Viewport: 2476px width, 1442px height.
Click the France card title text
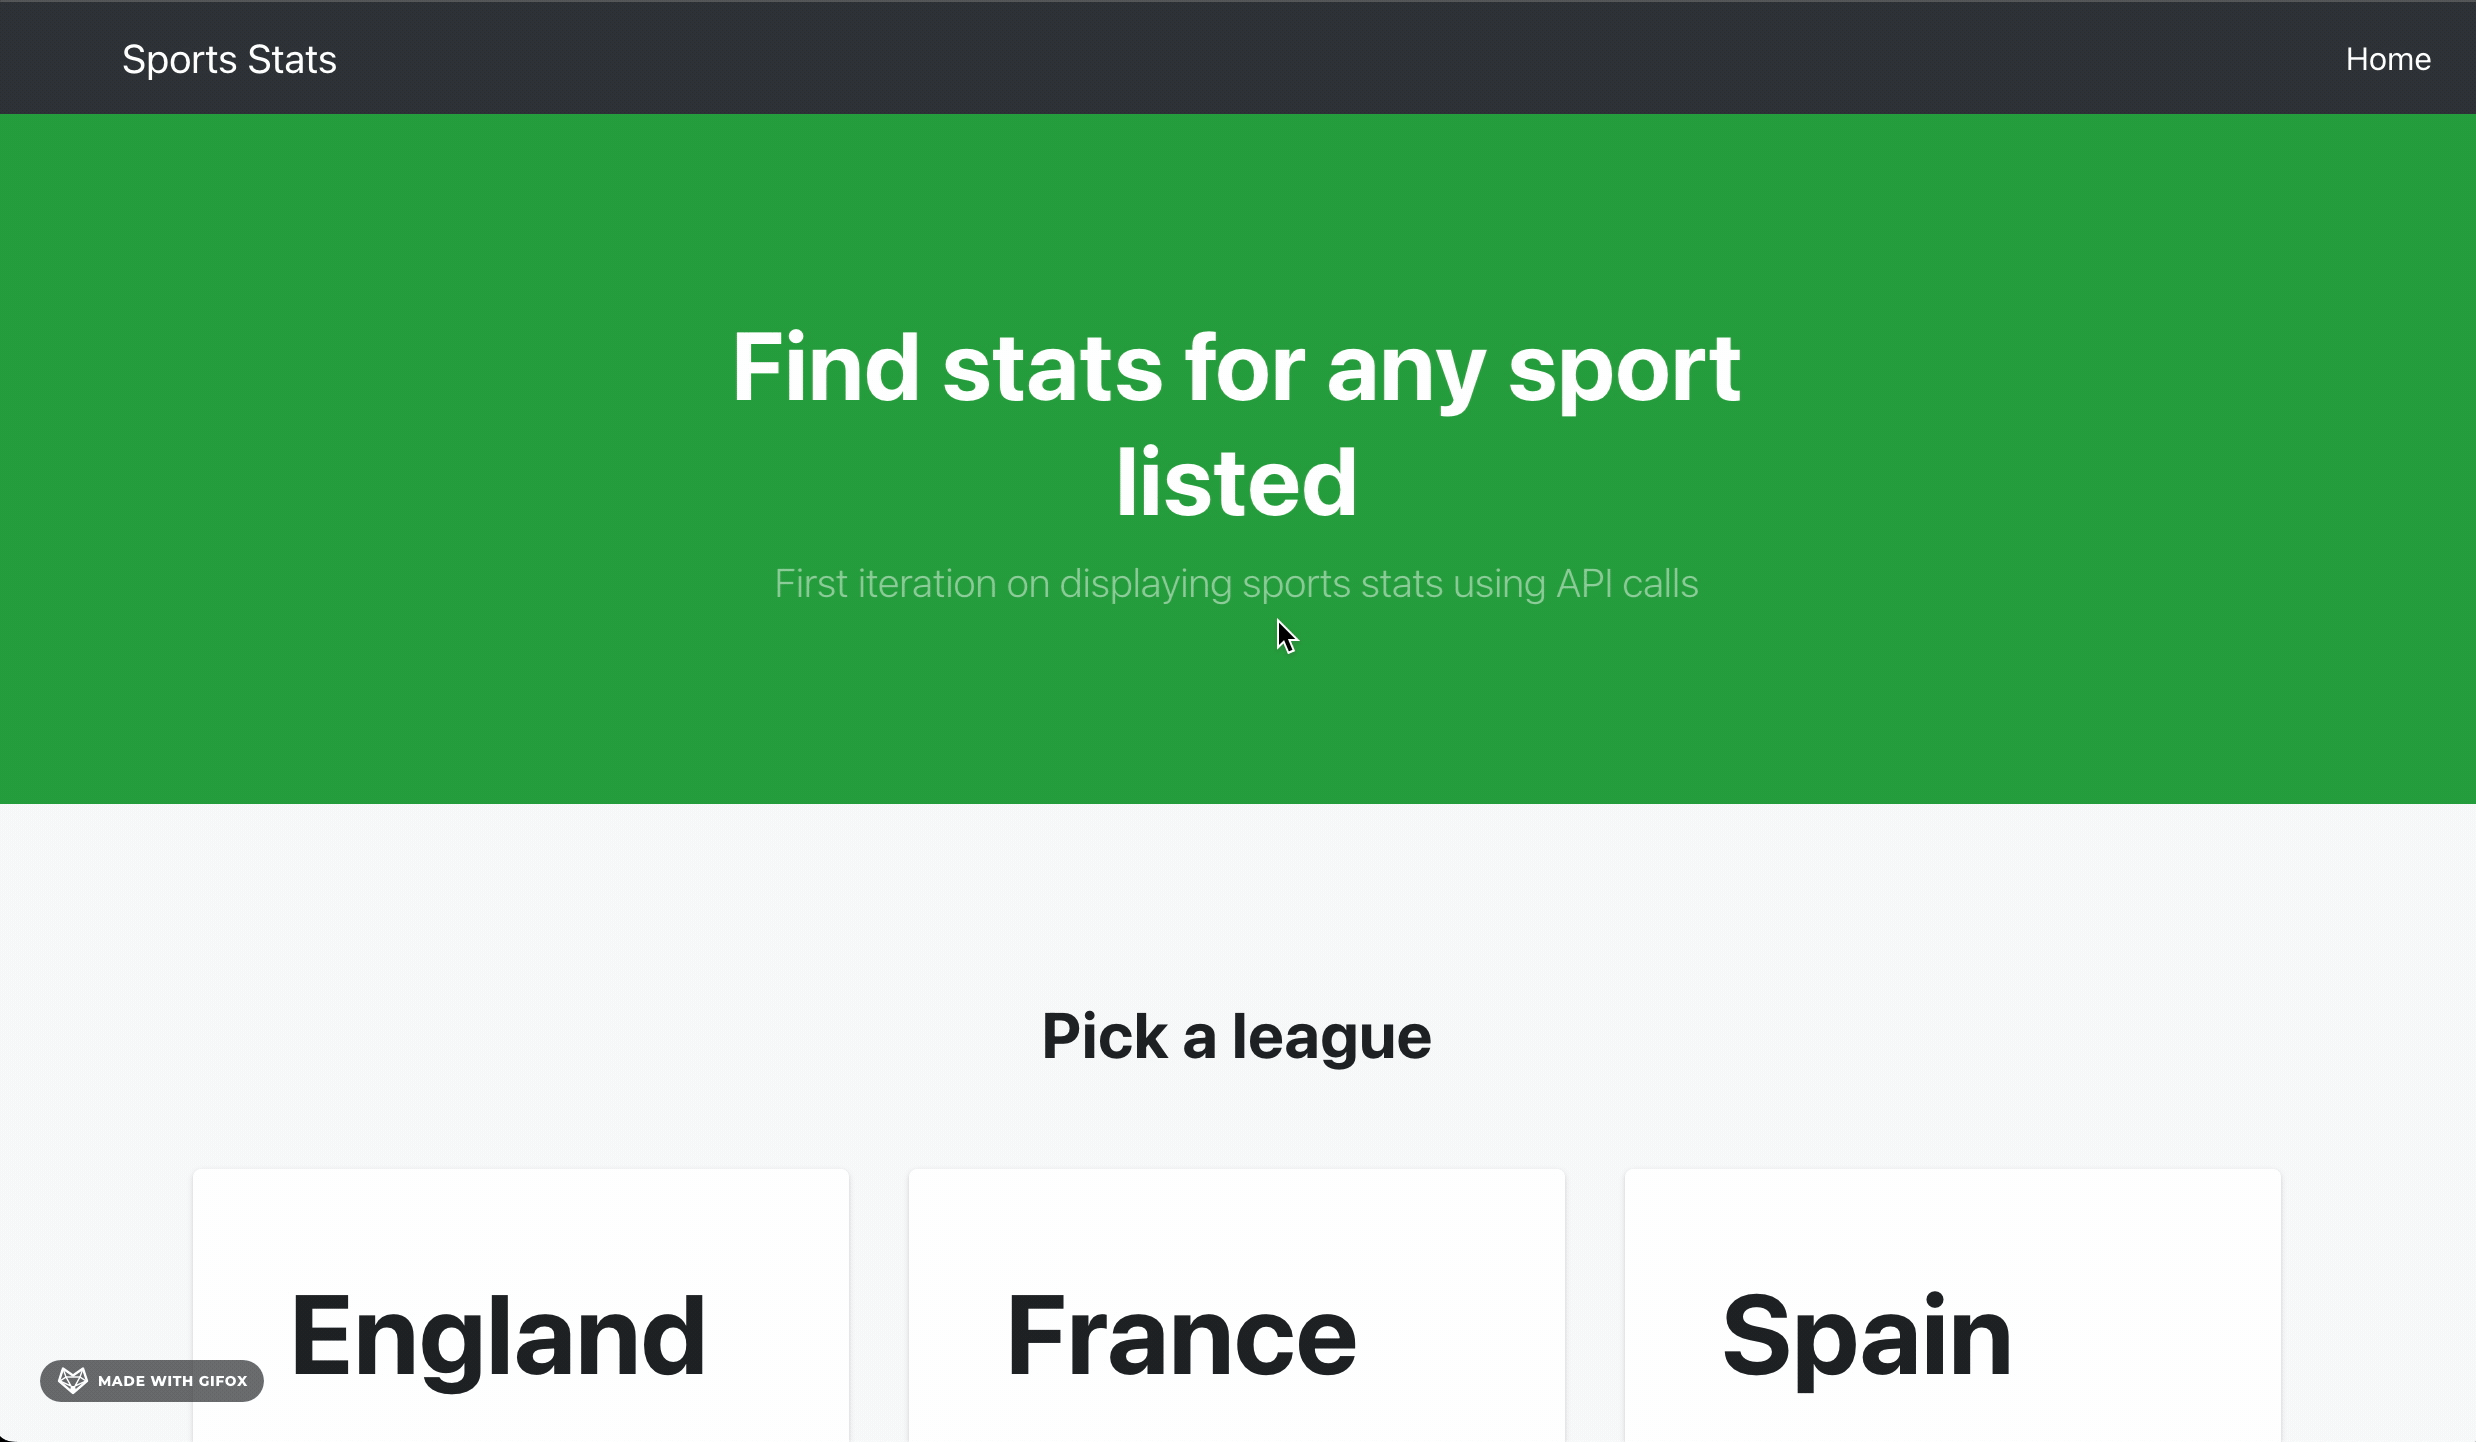coord(1182,1336)
